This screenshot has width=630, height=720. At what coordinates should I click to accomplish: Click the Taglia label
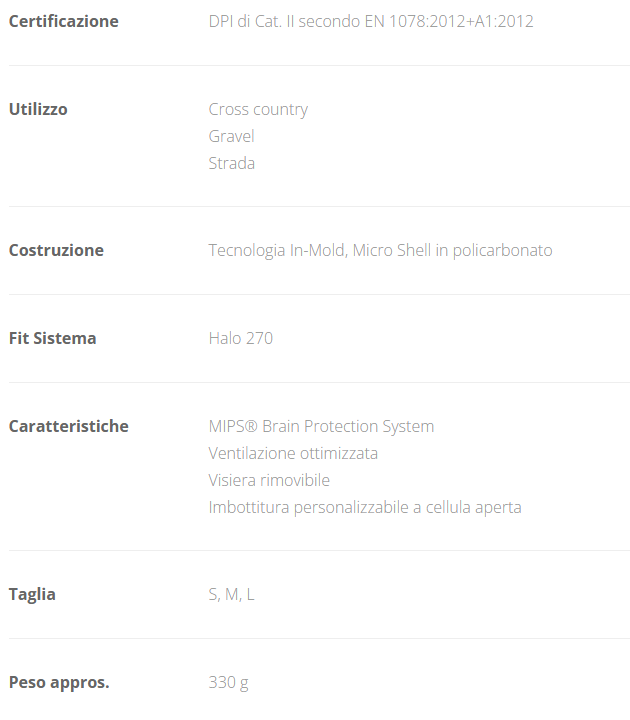32,594
